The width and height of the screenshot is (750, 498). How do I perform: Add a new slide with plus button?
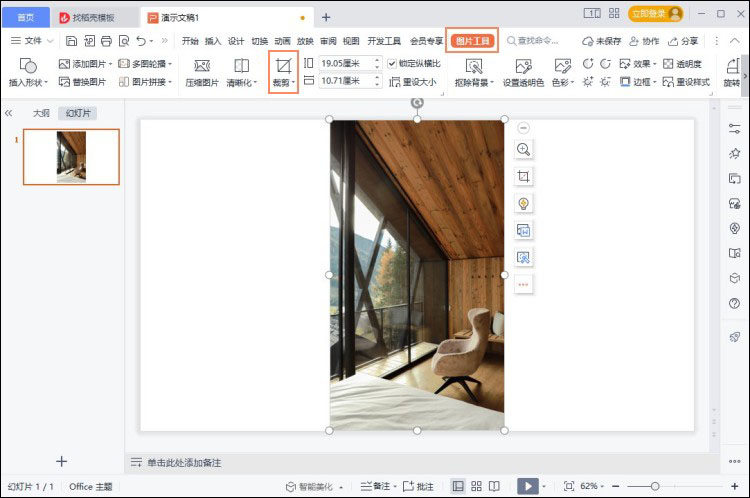(61, 461)
